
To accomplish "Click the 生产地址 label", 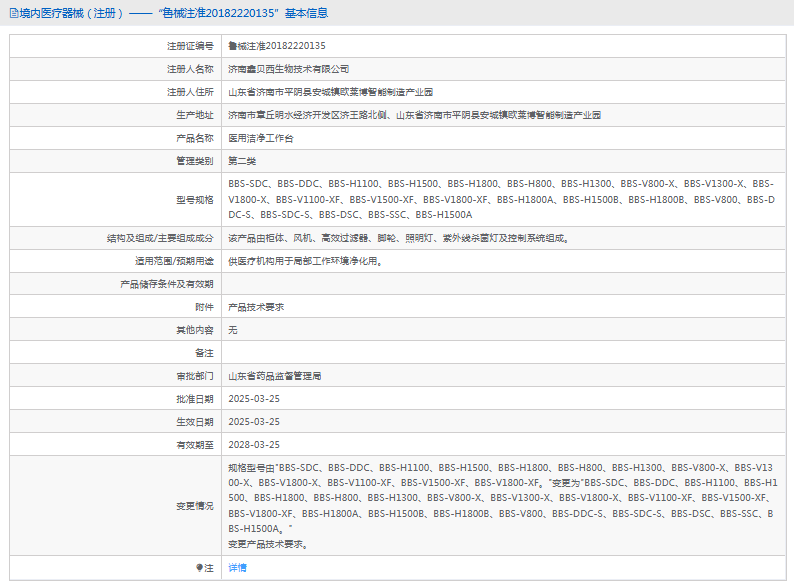I will point(195,115).
